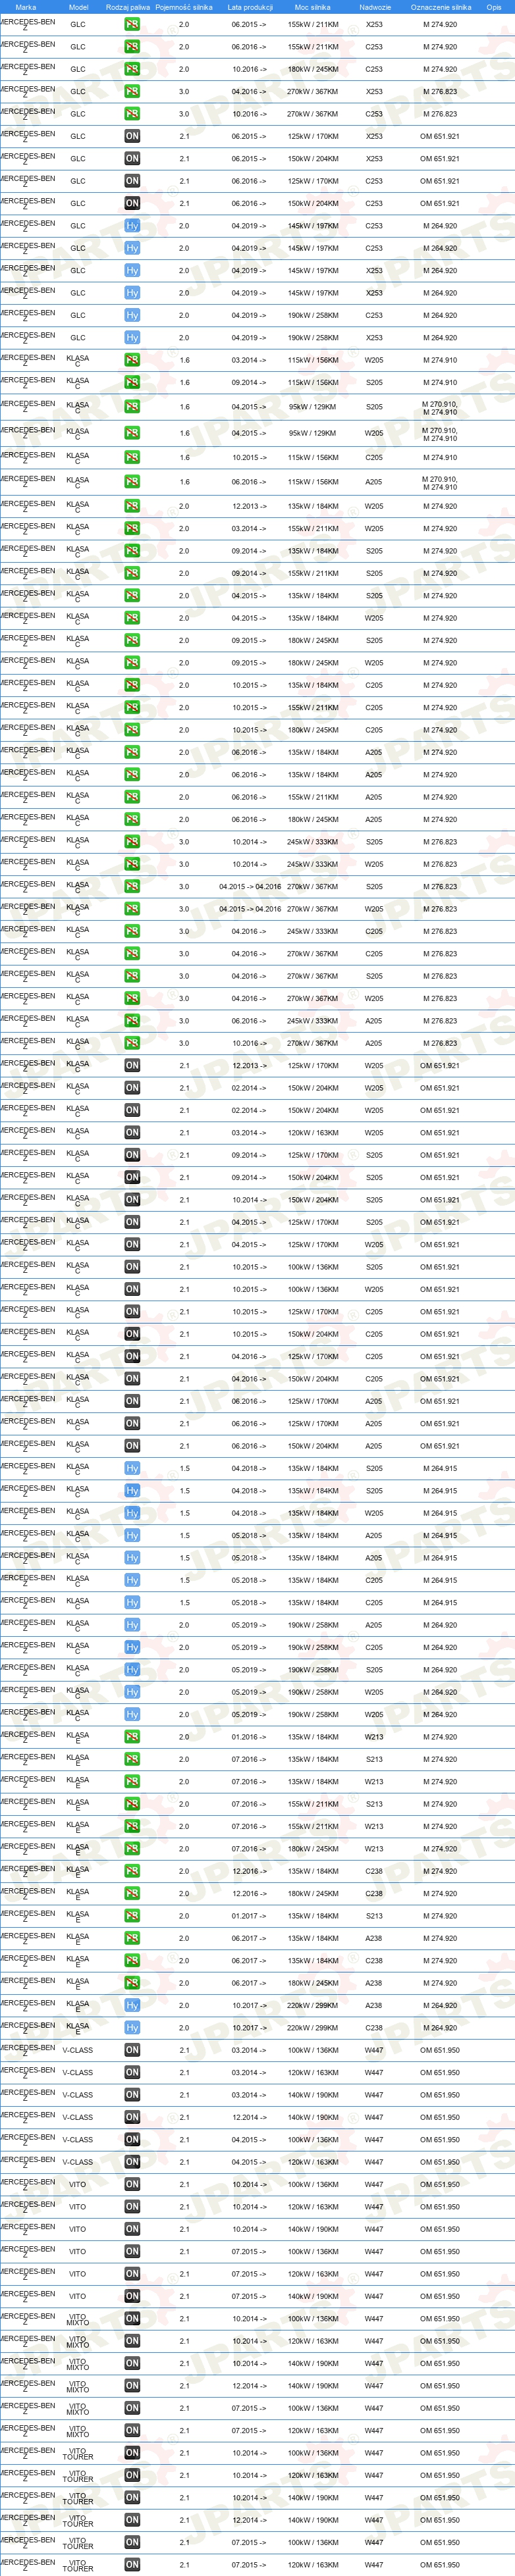Viewport: 515px width, 2576px height.
Task: Click '09.2014 ->' in Klasa C 1.6 S205 row
Action: [x=250, y=383]
